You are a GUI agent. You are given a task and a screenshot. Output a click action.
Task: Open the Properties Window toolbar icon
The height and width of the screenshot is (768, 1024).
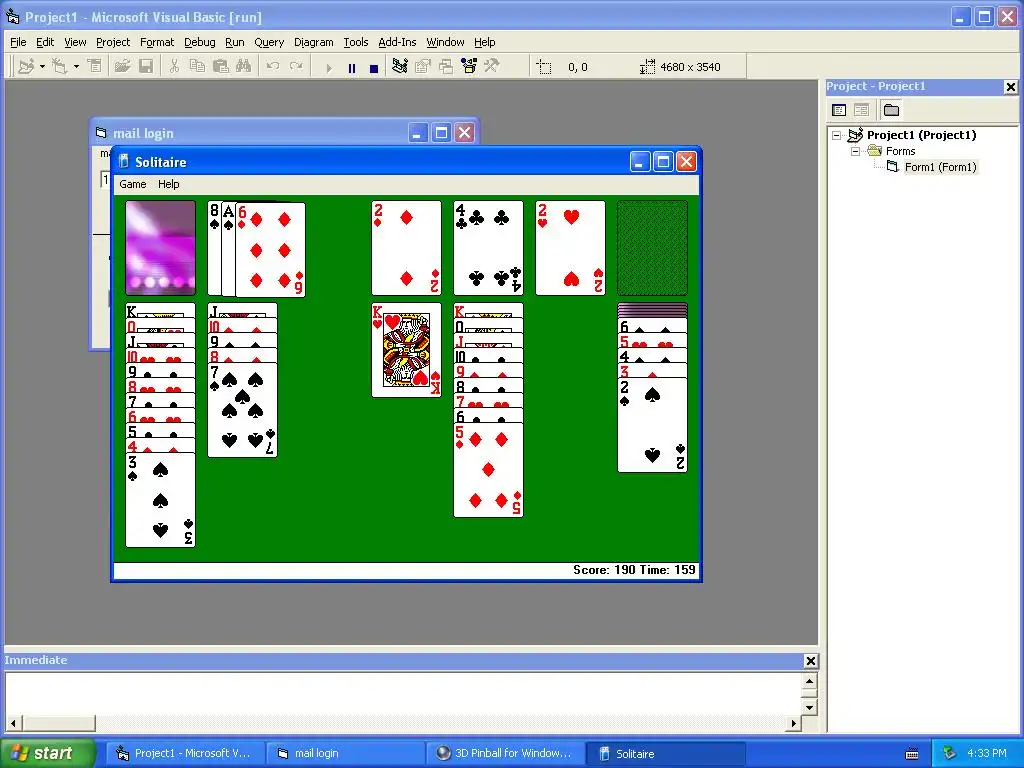423,66
